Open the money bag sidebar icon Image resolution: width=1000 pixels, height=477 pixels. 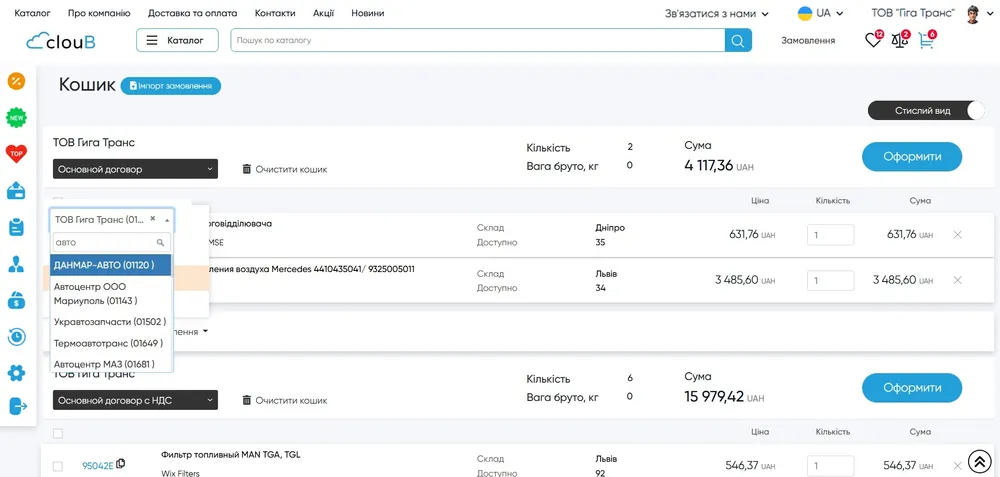(x=17, y=300)
